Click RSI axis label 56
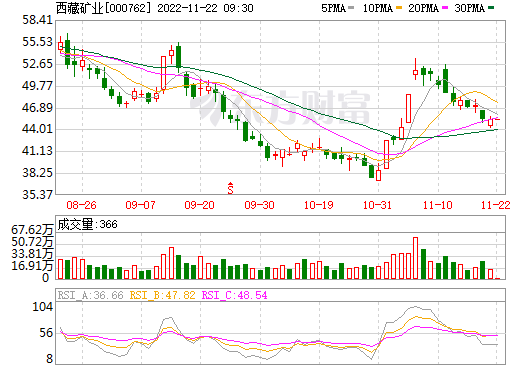 click(46, 333)
